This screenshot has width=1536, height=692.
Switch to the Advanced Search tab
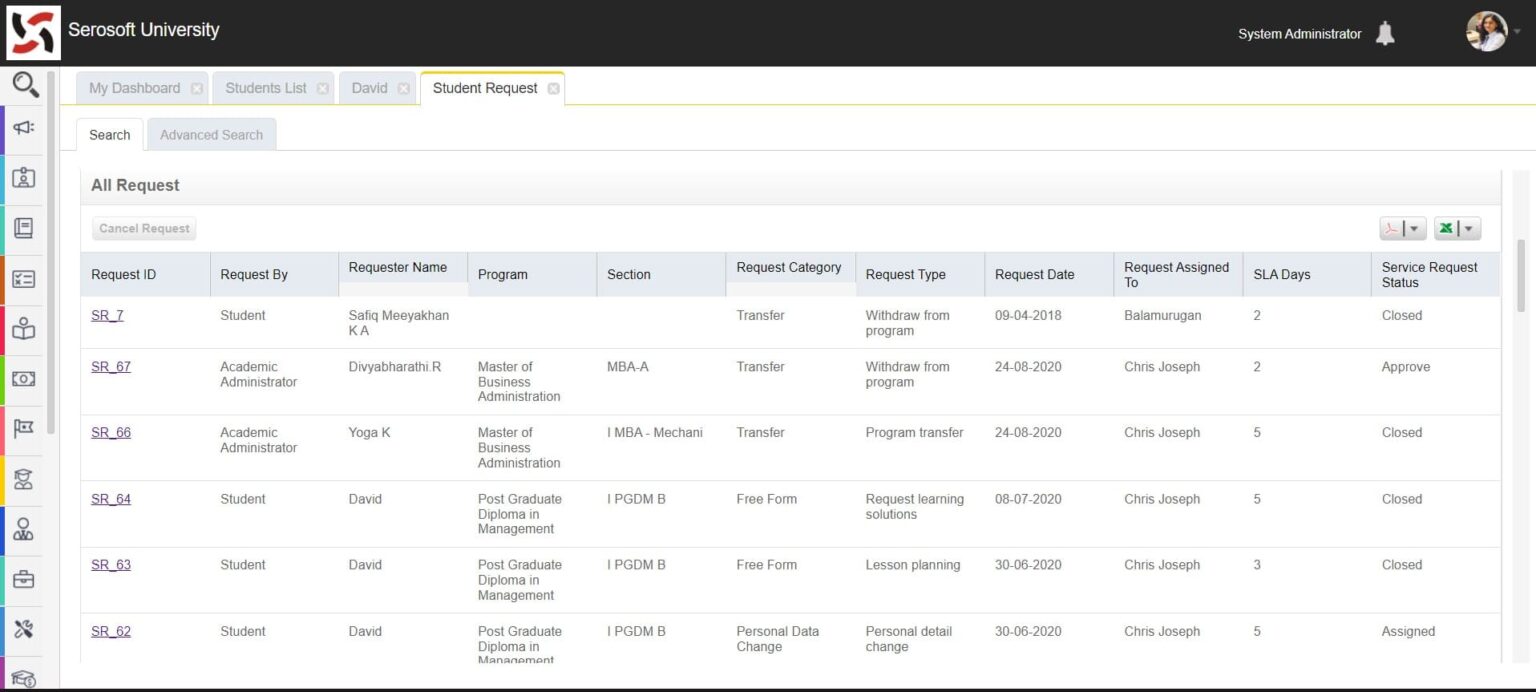click(211, 134)
